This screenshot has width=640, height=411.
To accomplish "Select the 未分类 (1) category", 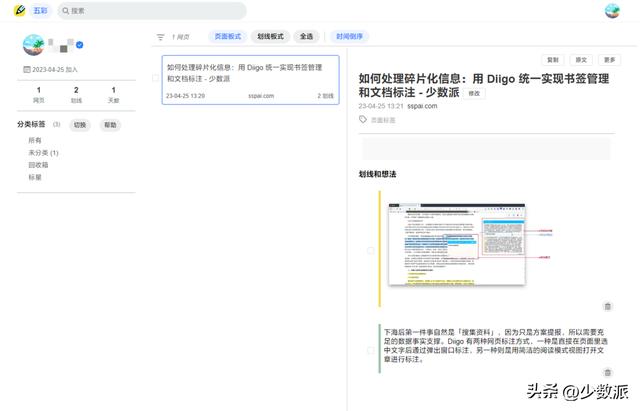I will point(43,153).
